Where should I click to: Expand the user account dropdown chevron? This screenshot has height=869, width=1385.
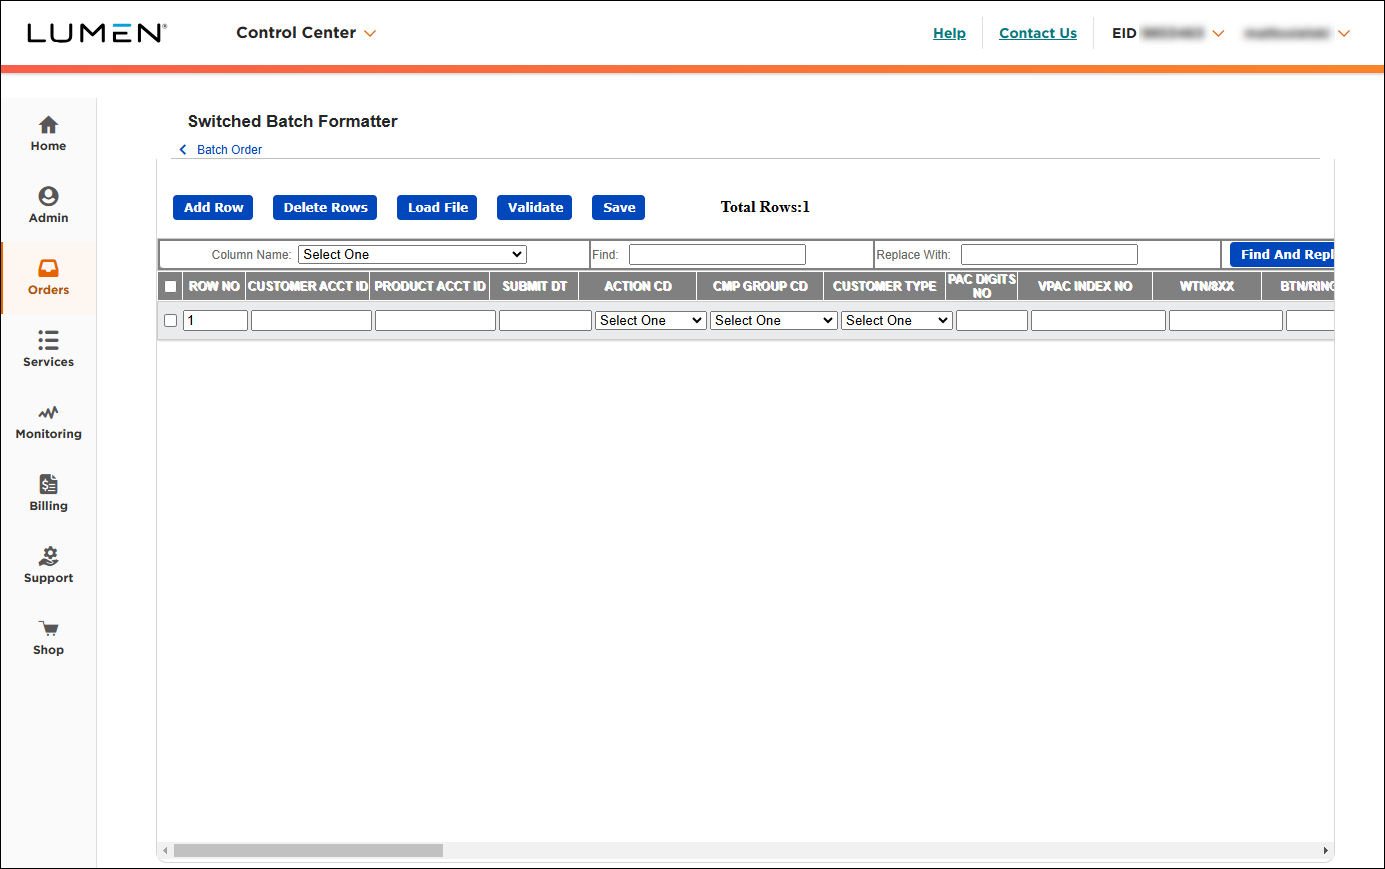[1344, 34]
